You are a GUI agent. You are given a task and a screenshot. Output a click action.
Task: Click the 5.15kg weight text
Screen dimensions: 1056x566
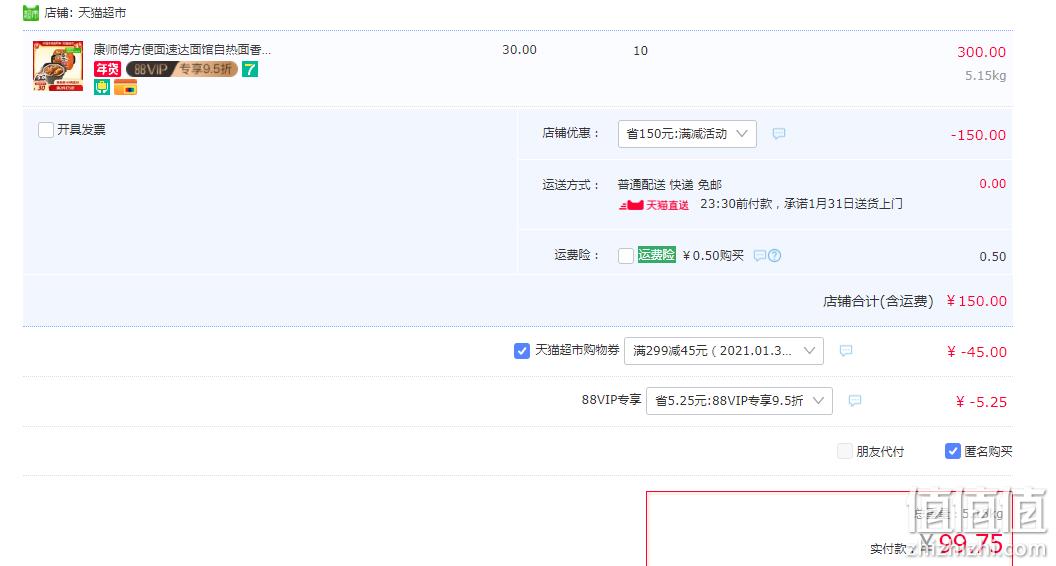coord(985,75)
